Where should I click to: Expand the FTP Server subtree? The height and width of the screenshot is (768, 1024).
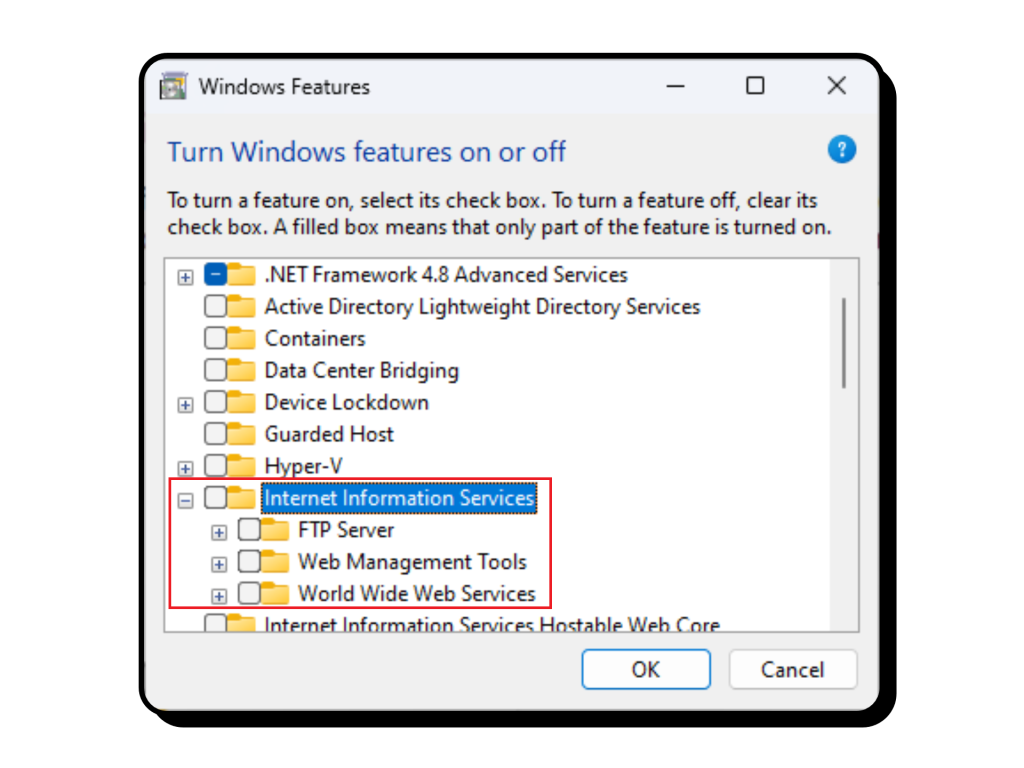219,532
